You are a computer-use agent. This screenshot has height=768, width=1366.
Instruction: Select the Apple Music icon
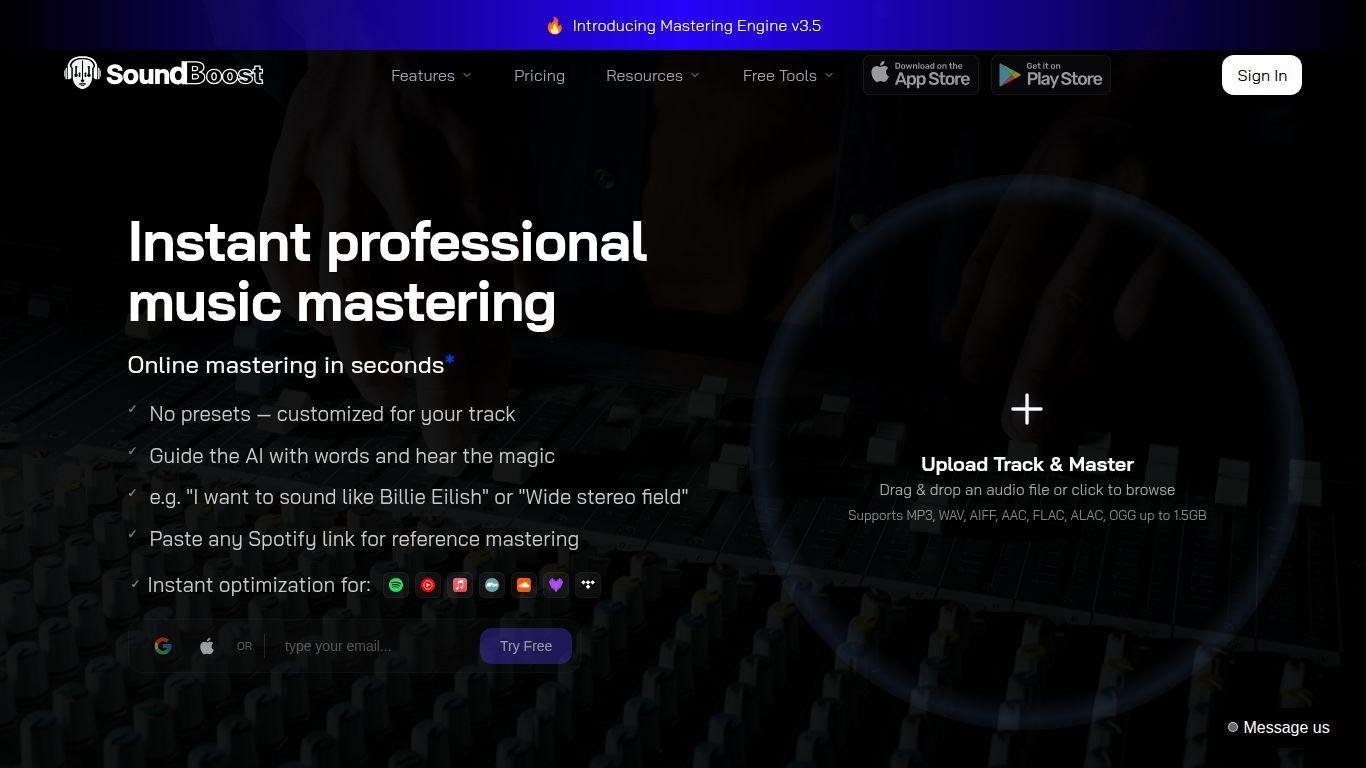[460, 585]
